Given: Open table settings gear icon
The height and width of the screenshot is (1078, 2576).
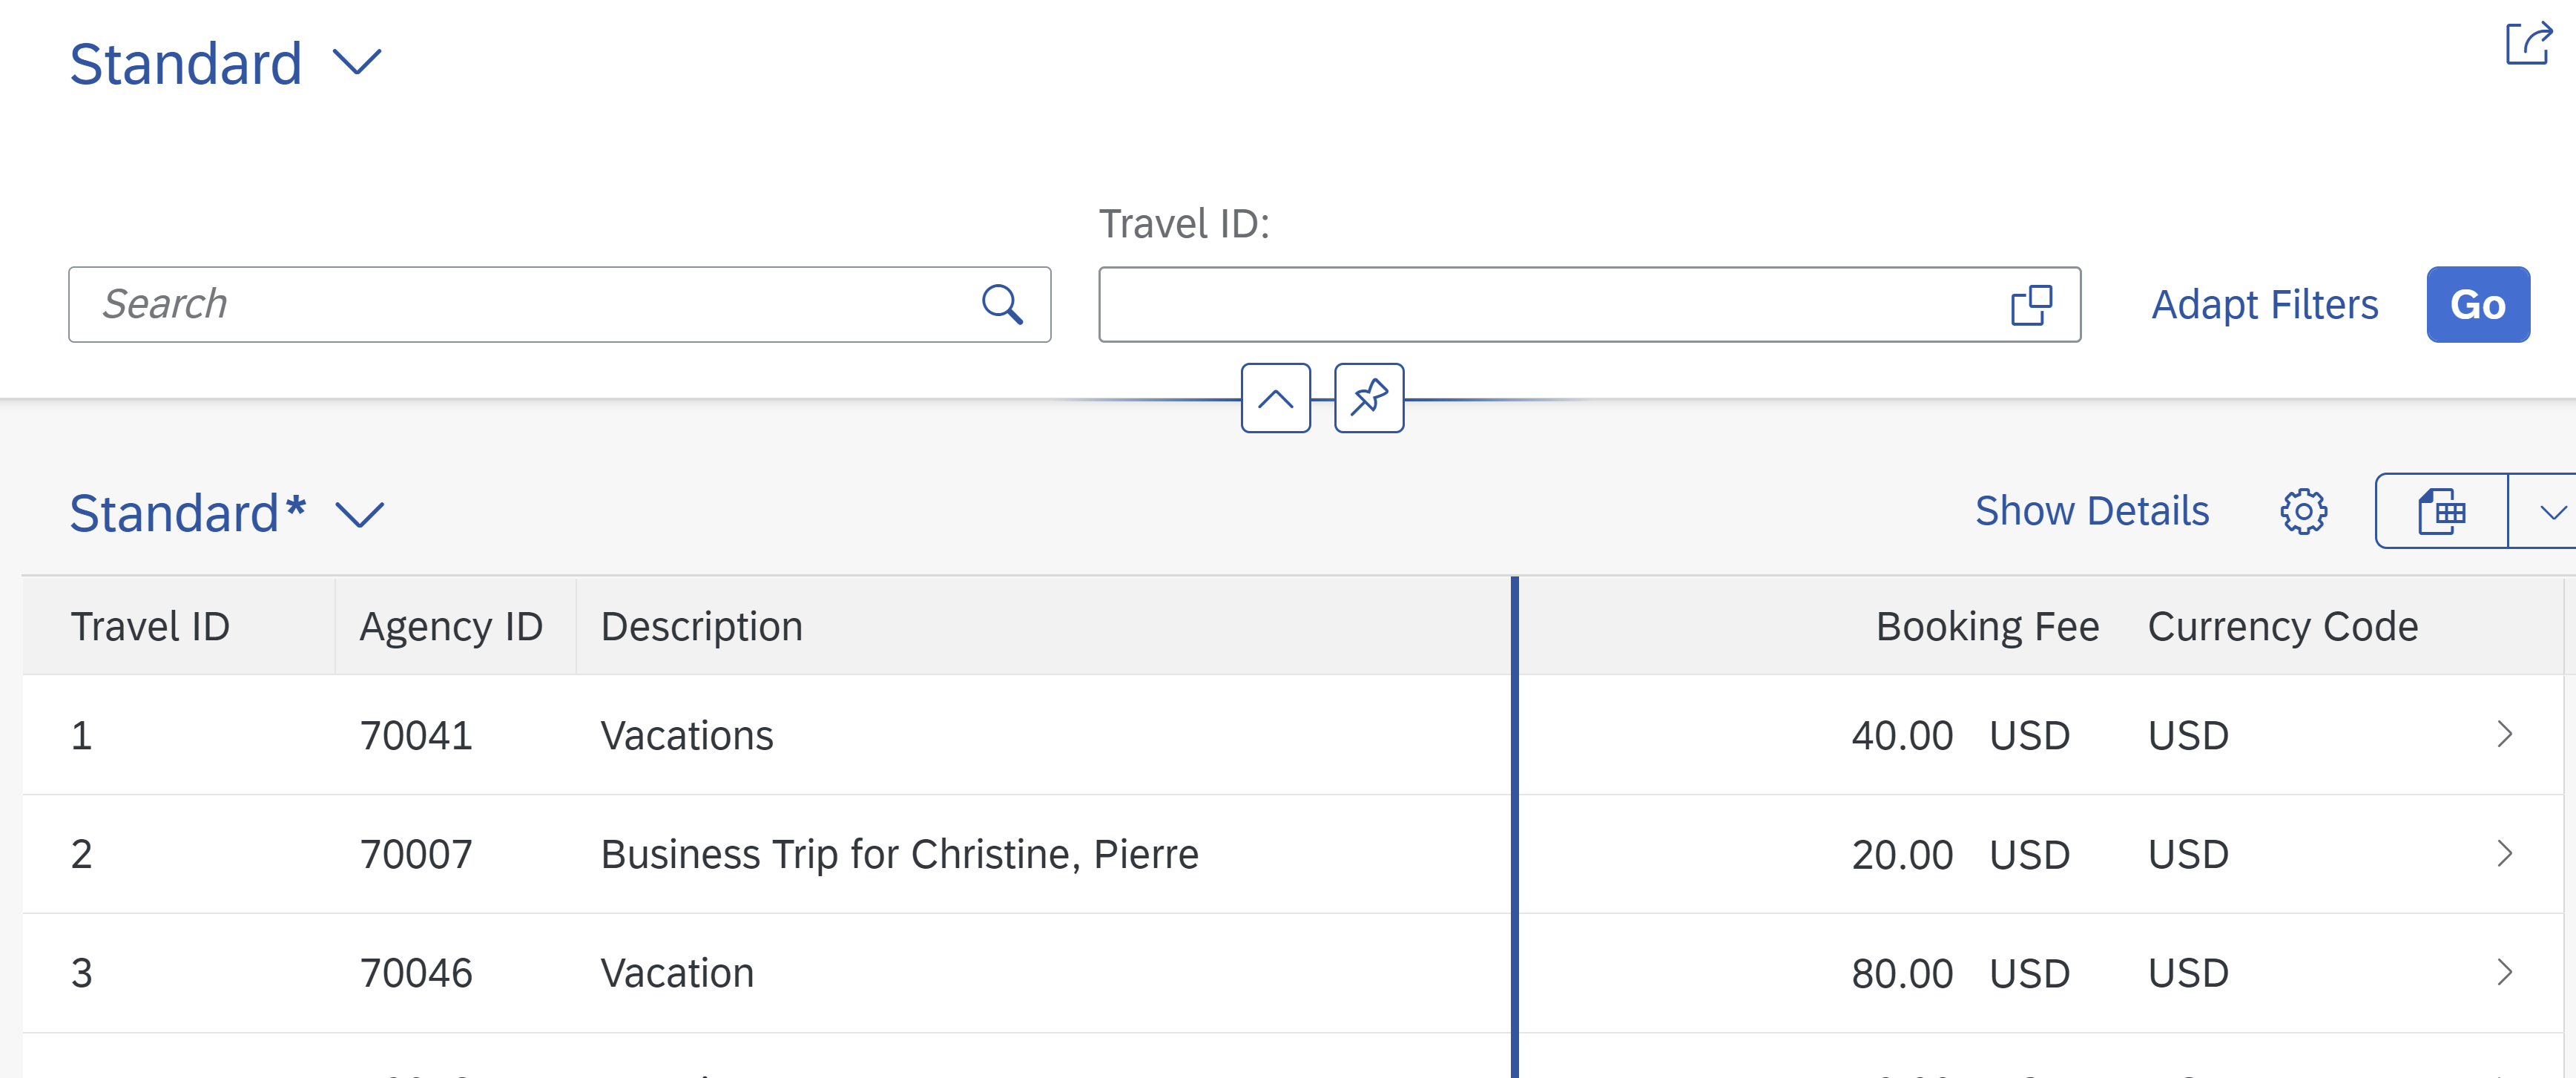Looking at the screenshot, I should pyautogui.click(x=2304, y=512).
